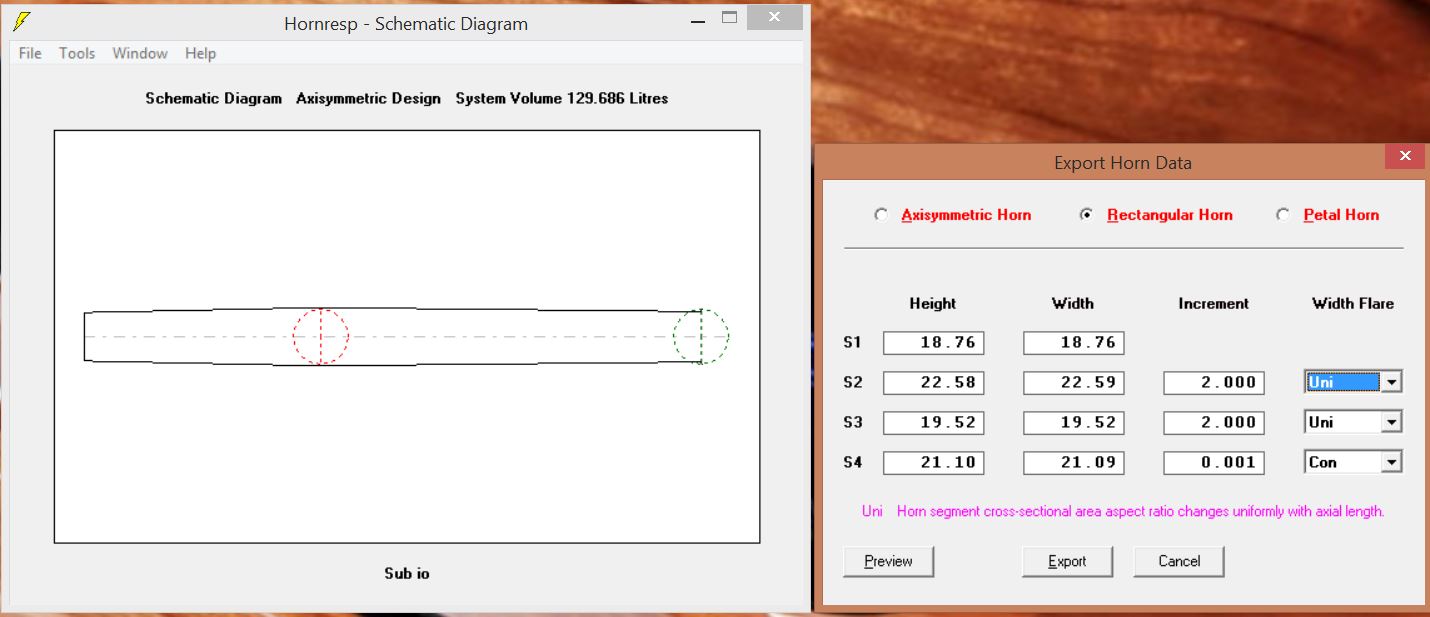
Task: Click the Preview button
Action: [888, 561]
